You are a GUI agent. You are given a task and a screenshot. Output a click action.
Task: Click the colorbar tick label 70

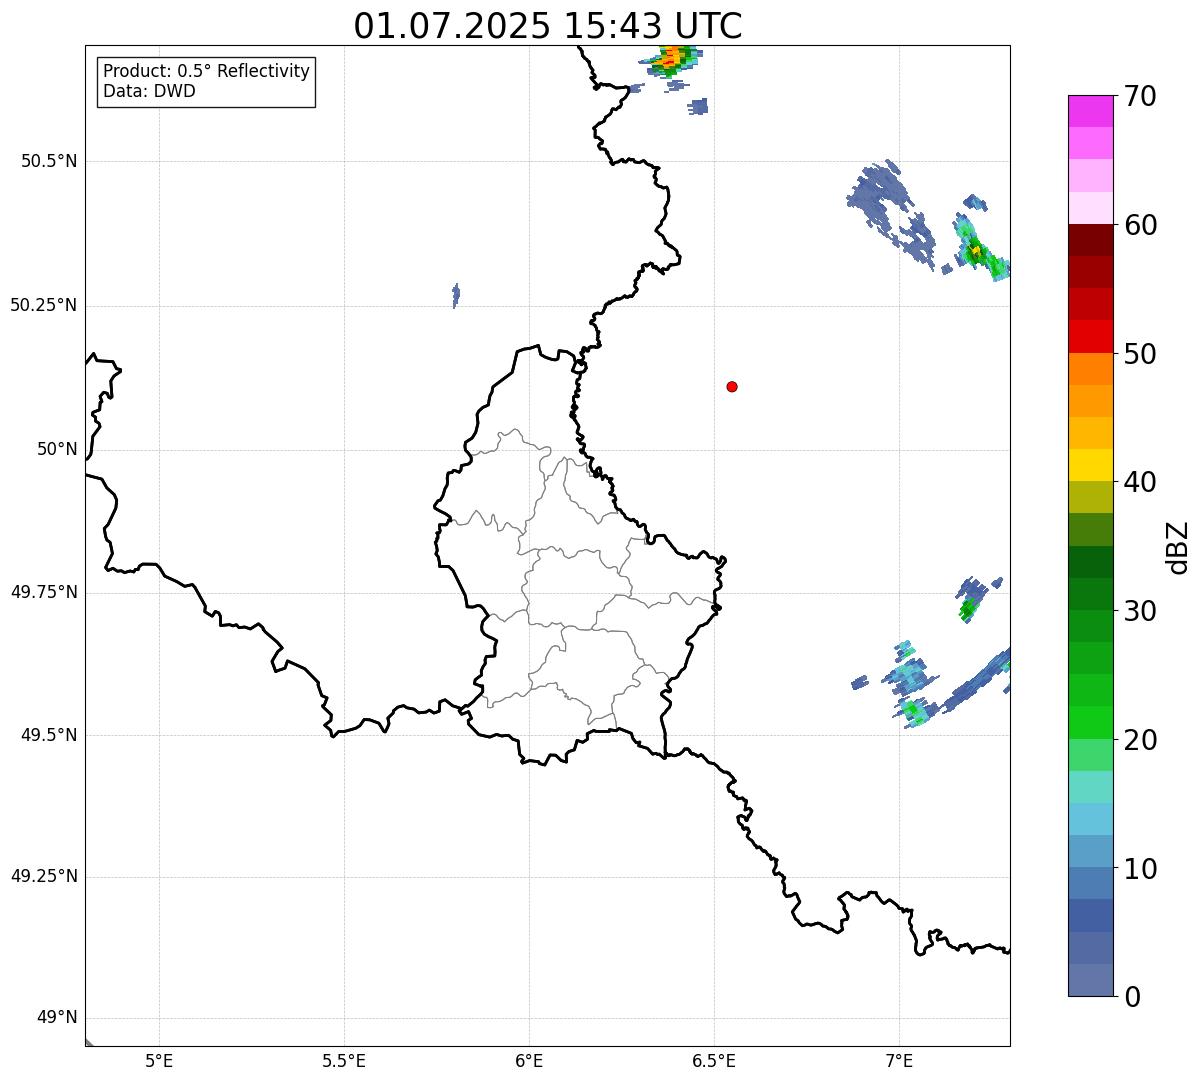1140,96
